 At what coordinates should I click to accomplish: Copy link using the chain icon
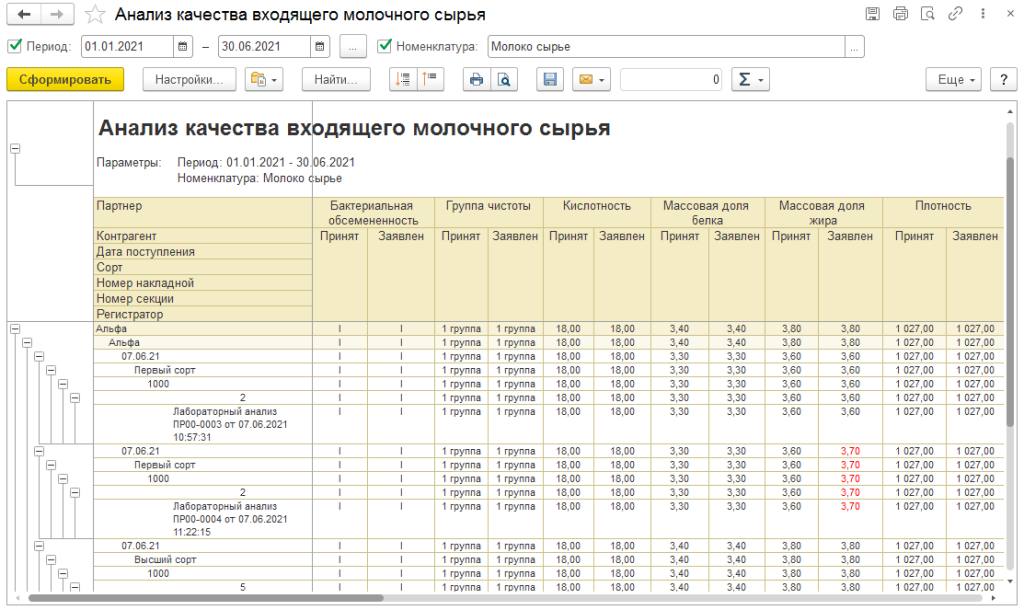click(x=956, y=14)
